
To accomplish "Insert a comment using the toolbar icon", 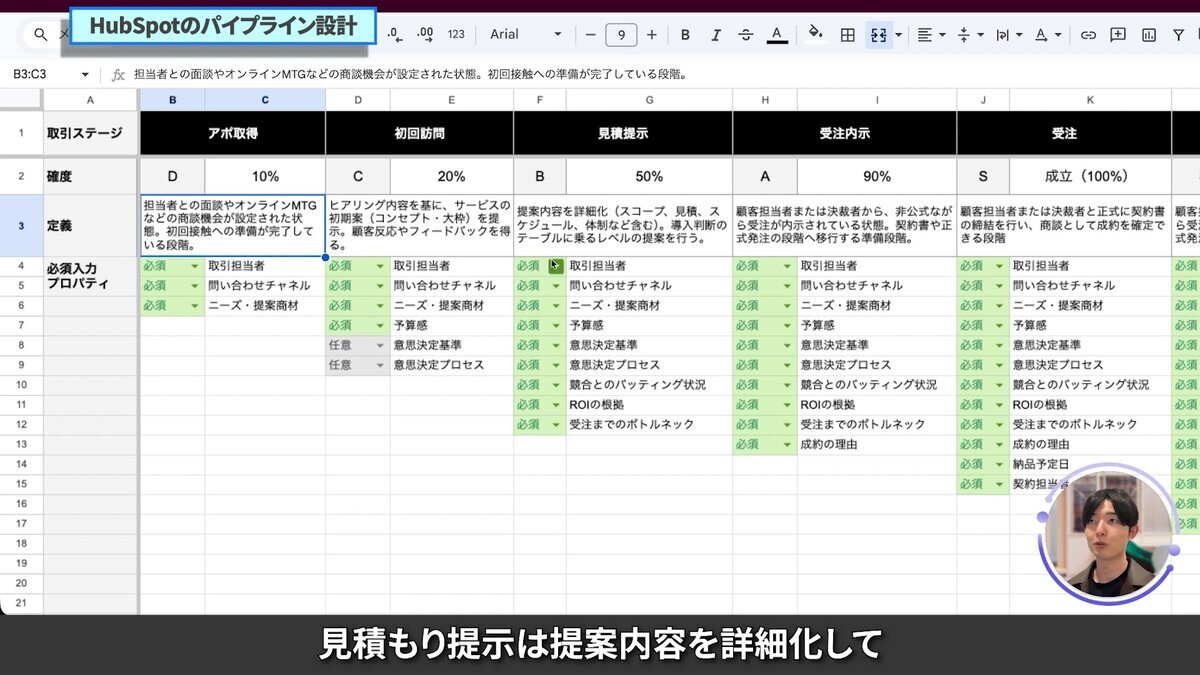I will (x=1118, y=33).
